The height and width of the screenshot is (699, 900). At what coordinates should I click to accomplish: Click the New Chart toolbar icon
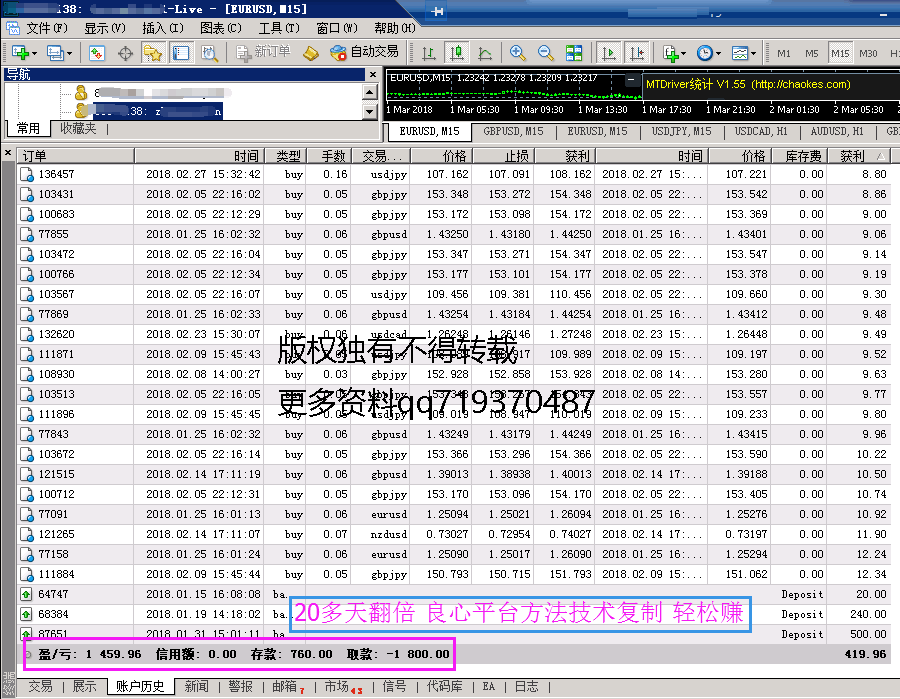coord(20,53)
